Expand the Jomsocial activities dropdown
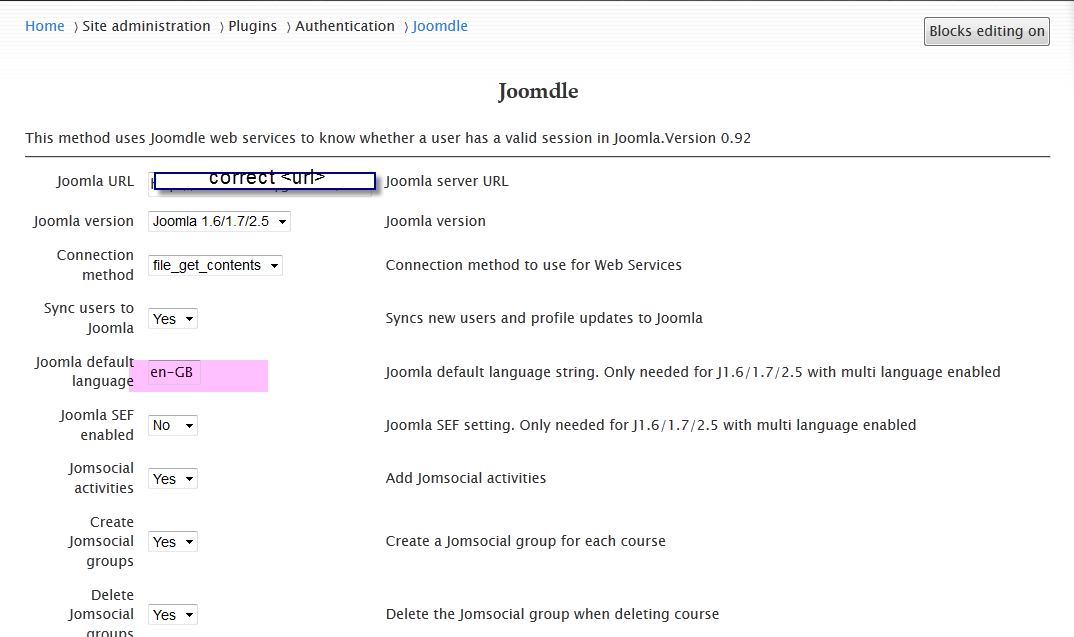 click(x=173, y=479)
